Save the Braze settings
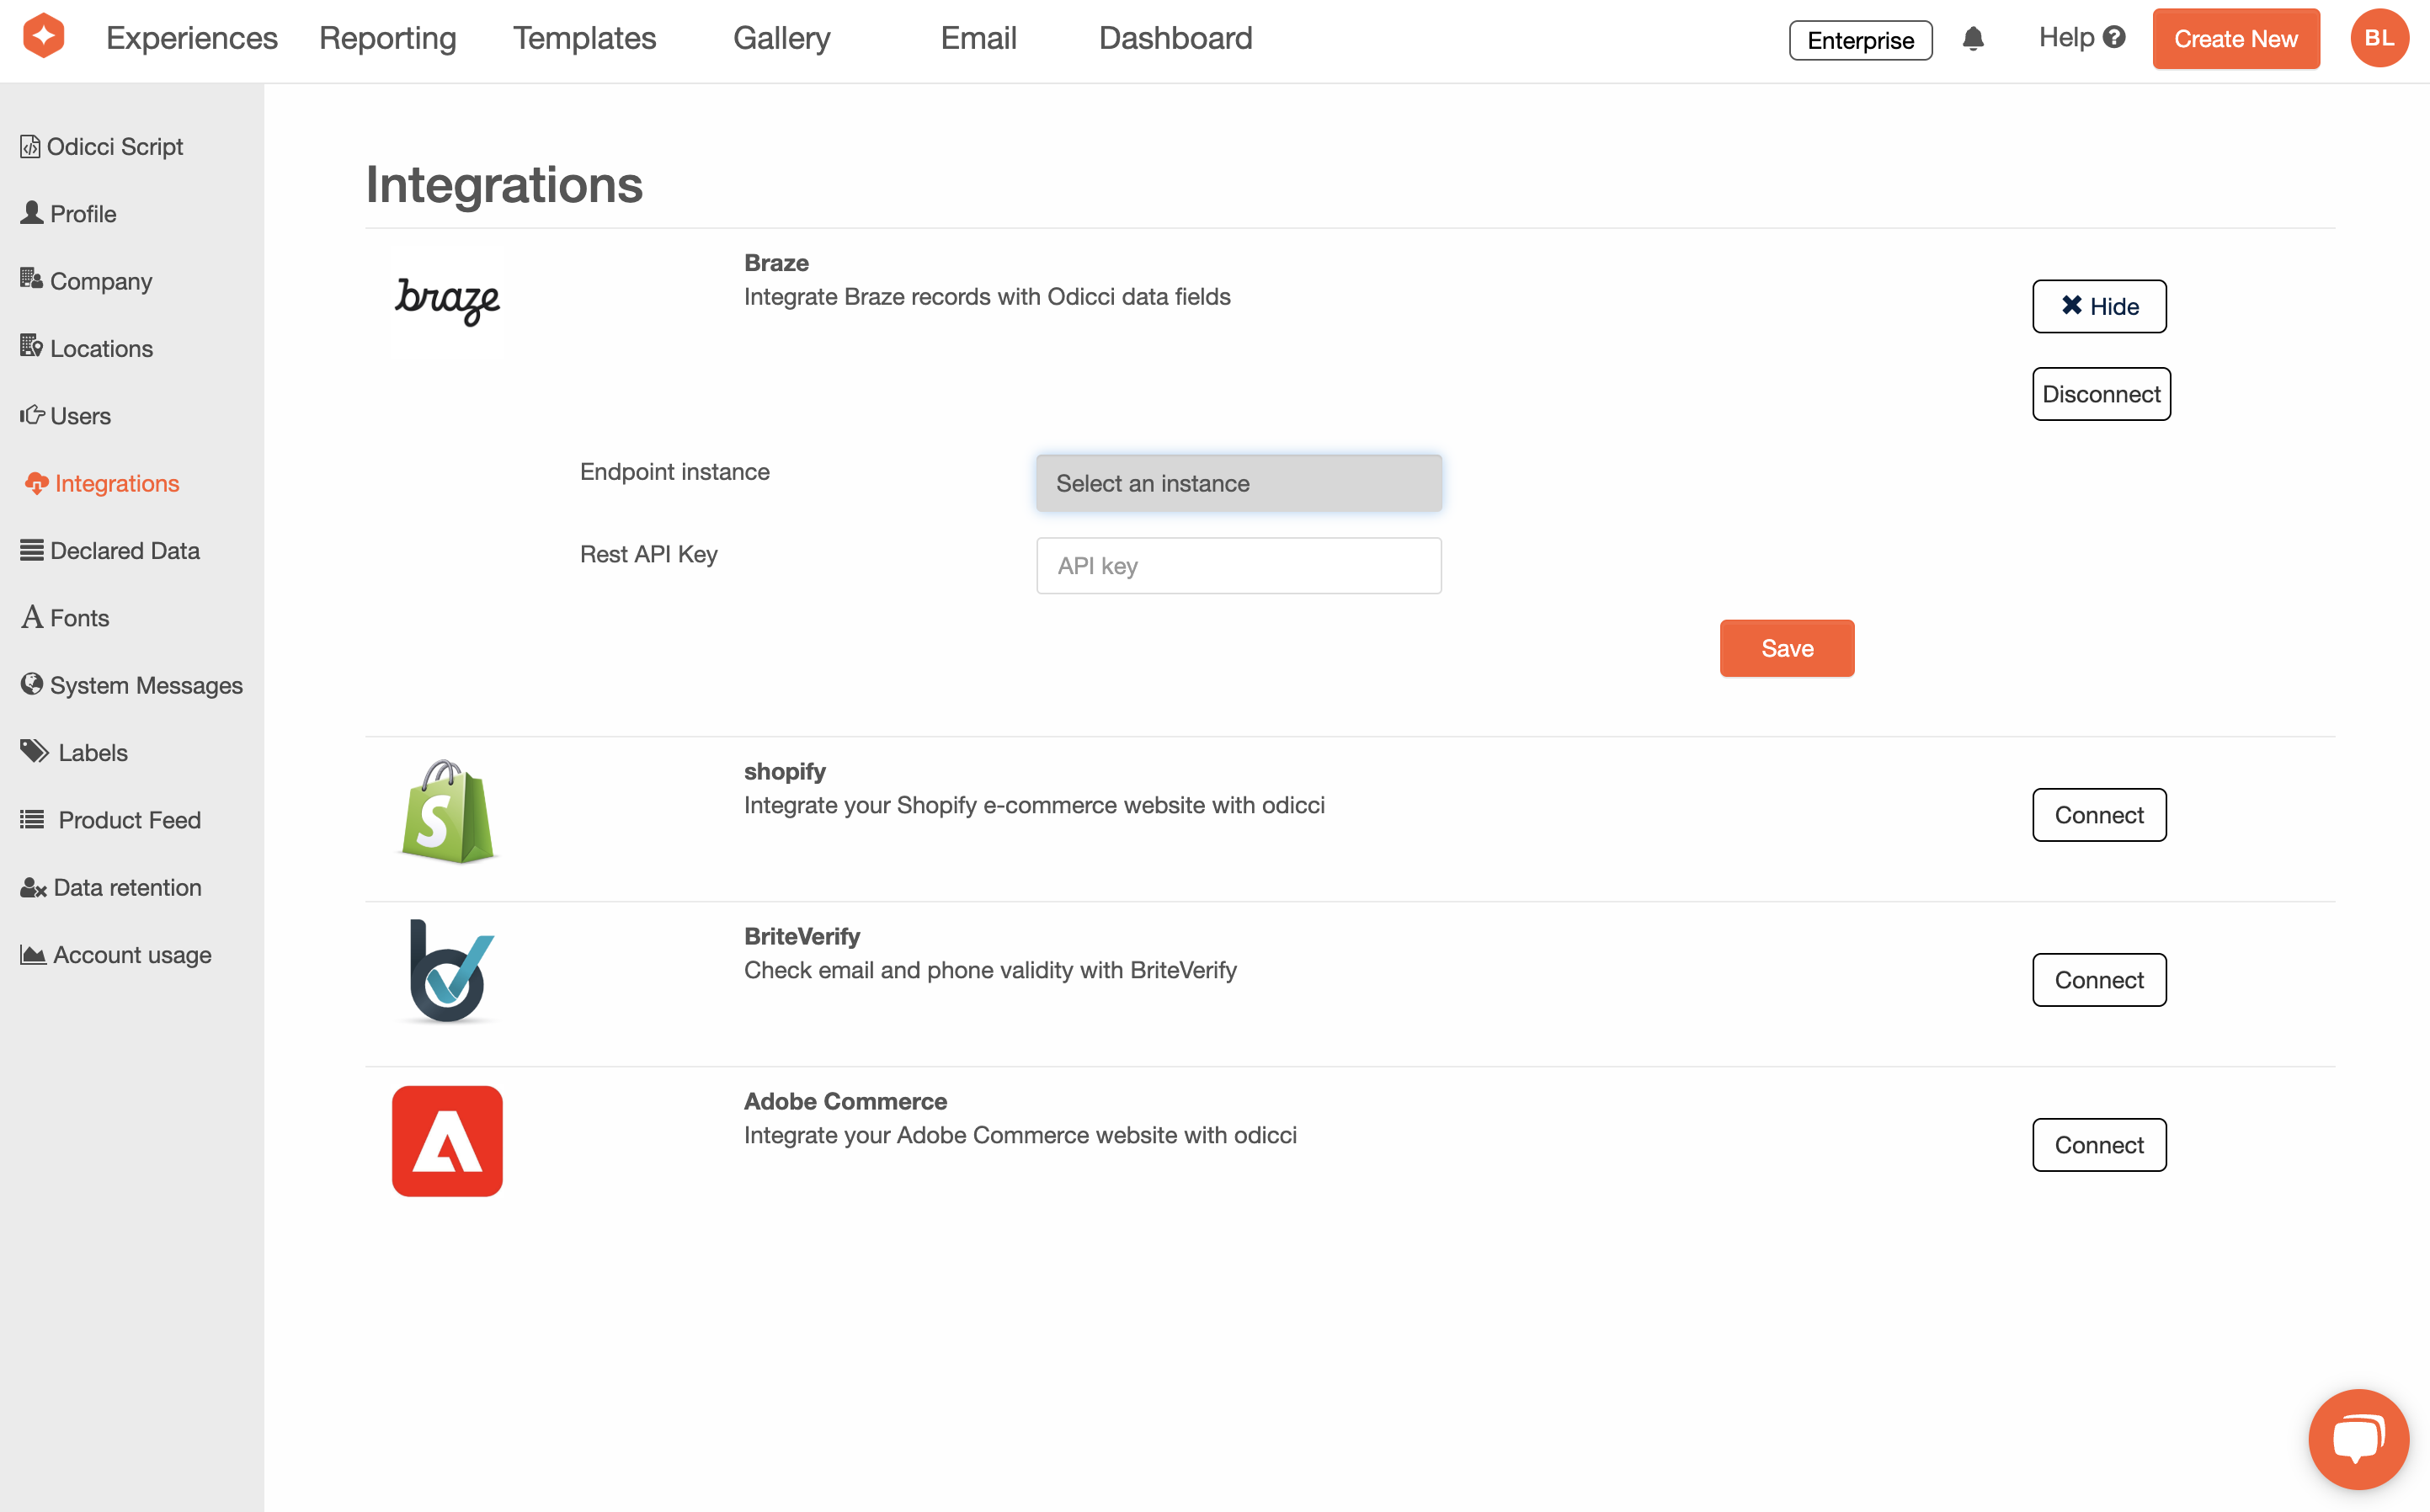 (1786, 649)
